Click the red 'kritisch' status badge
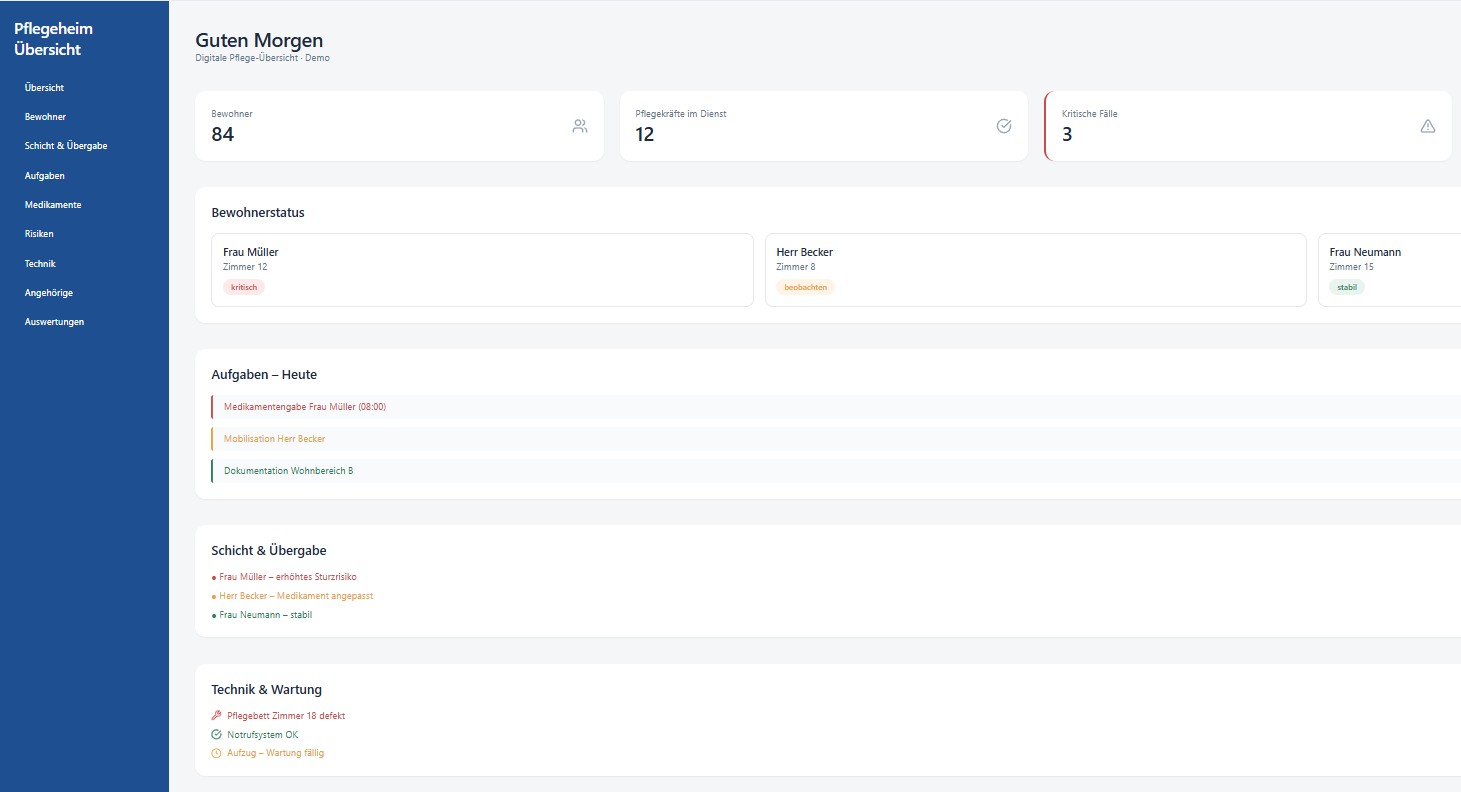The image size is (1461, 792). pyautogui.click(x=243, y=287)
